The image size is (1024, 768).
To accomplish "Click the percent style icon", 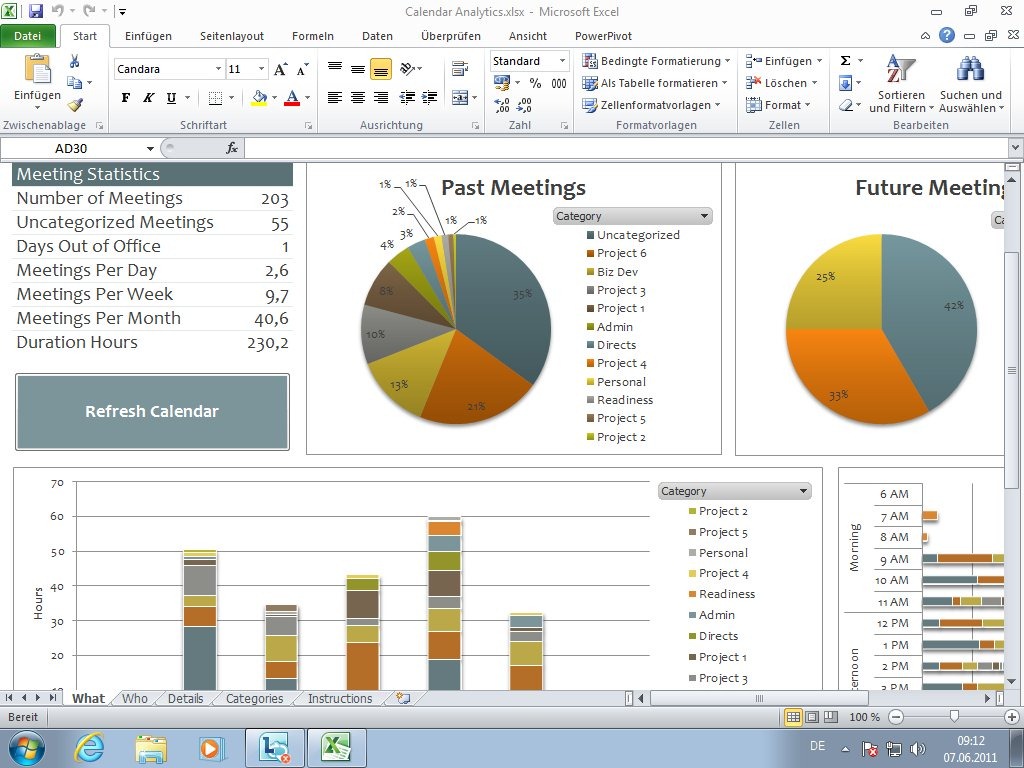I will coord(535,83).
